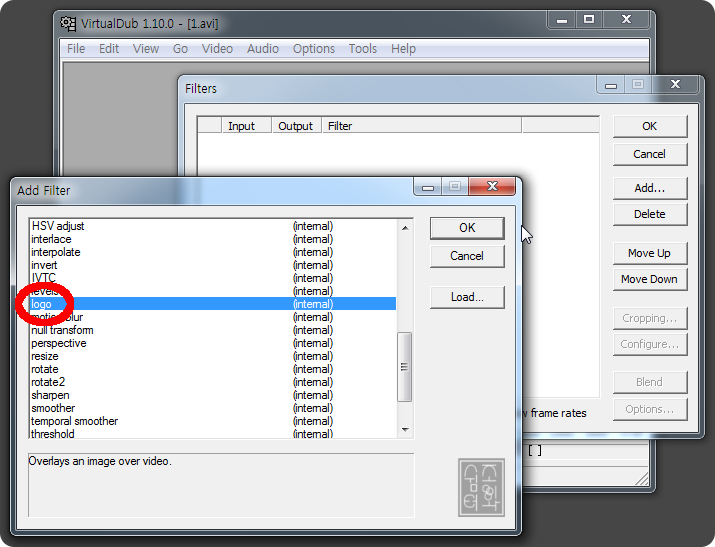715x547 pixels.
Task: Select the invert filter
Action: [x=213, y=265]
